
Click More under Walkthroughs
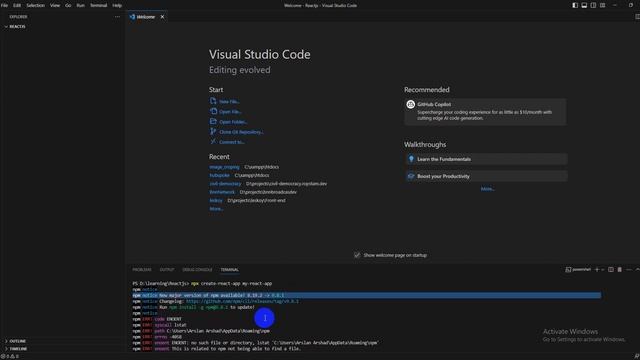(x=487, y=189)
